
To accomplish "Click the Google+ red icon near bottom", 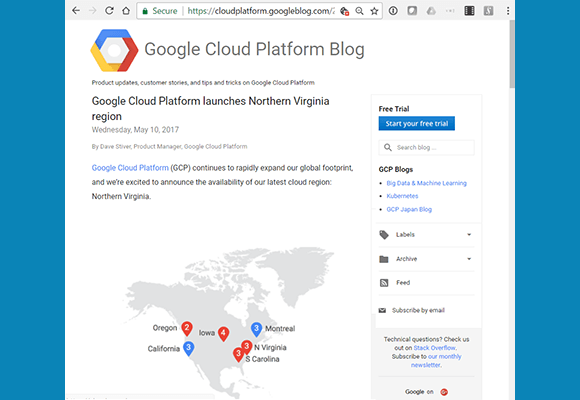I will tap(444, 392).
